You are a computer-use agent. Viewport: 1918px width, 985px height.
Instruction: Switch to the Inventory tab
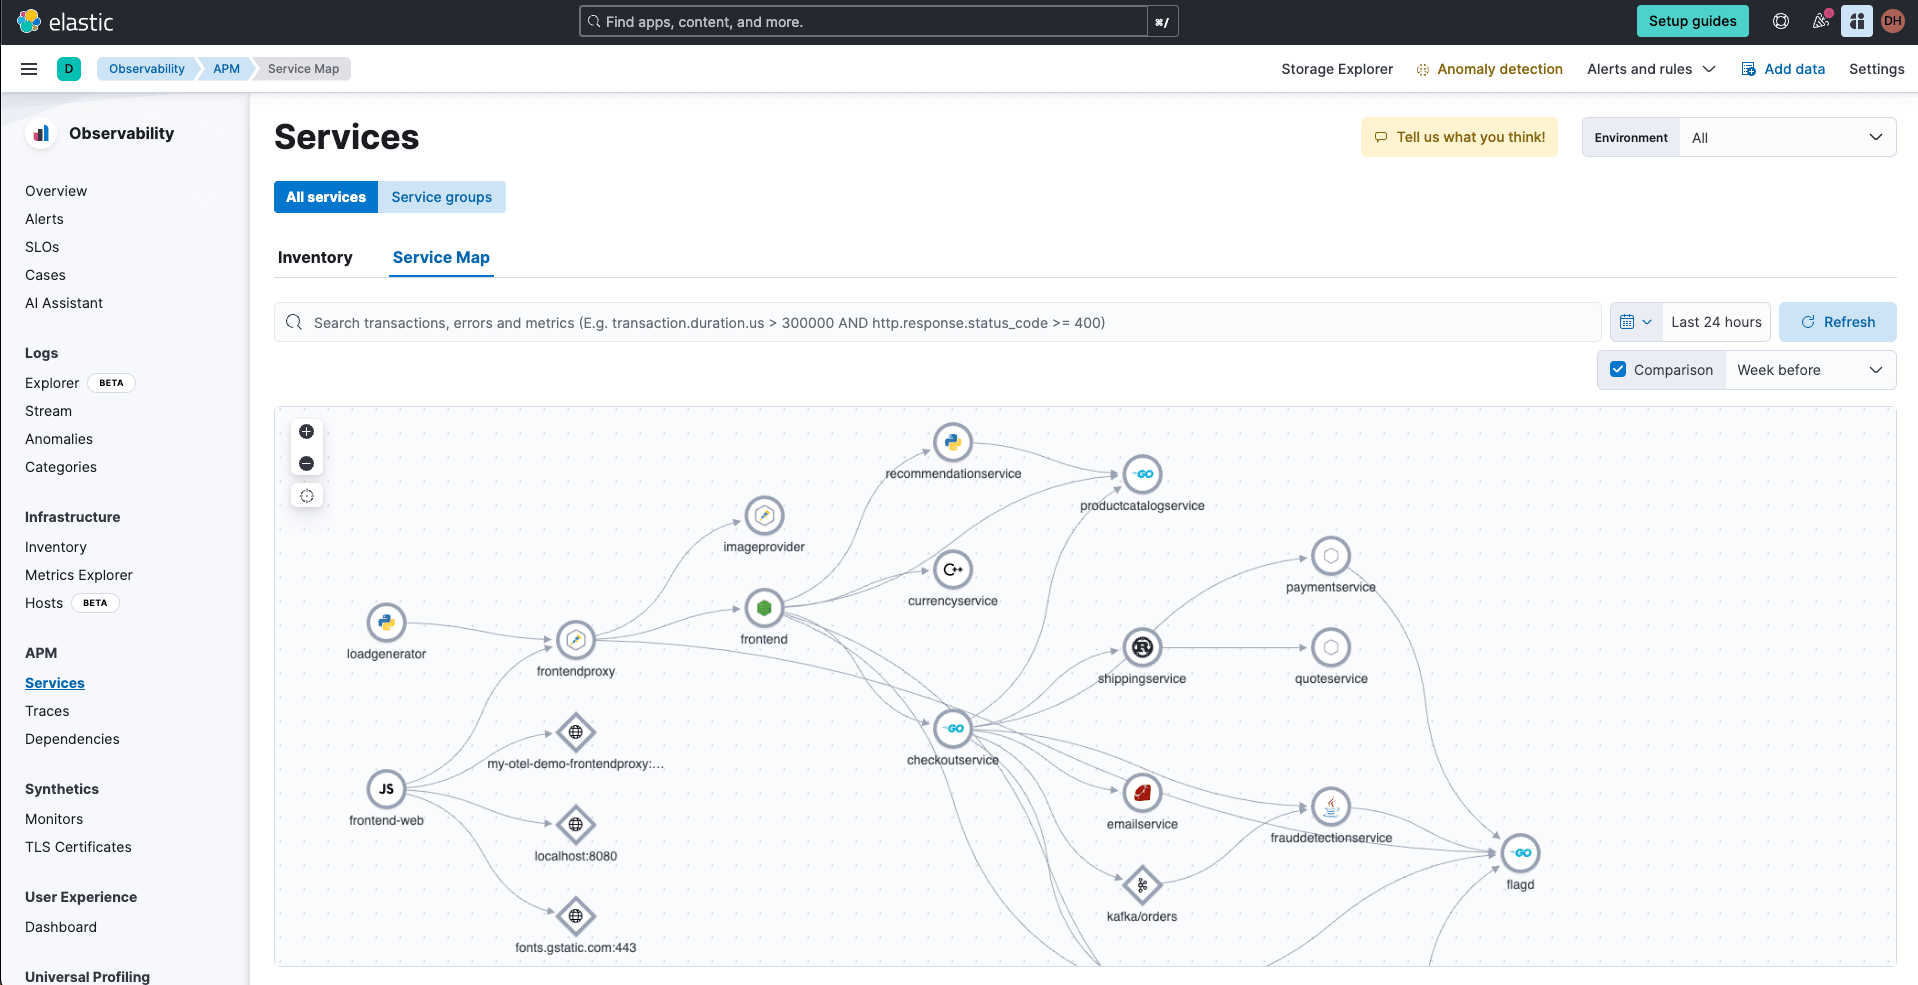click(315, 258)
